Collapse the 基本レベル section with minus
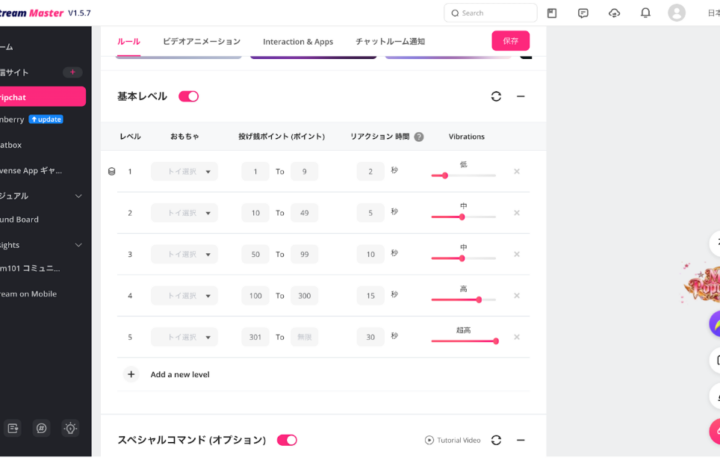 point(521,96)
